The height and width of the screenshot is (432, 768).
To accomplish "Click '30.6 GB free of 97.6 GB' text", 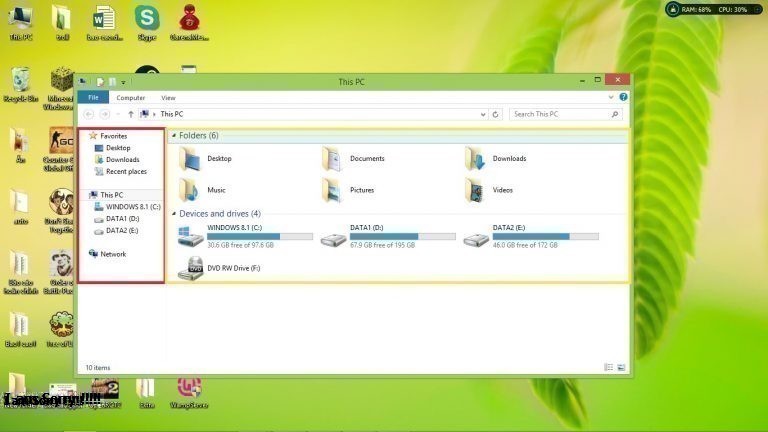I will pyautogui.click(x=240, y=245).
